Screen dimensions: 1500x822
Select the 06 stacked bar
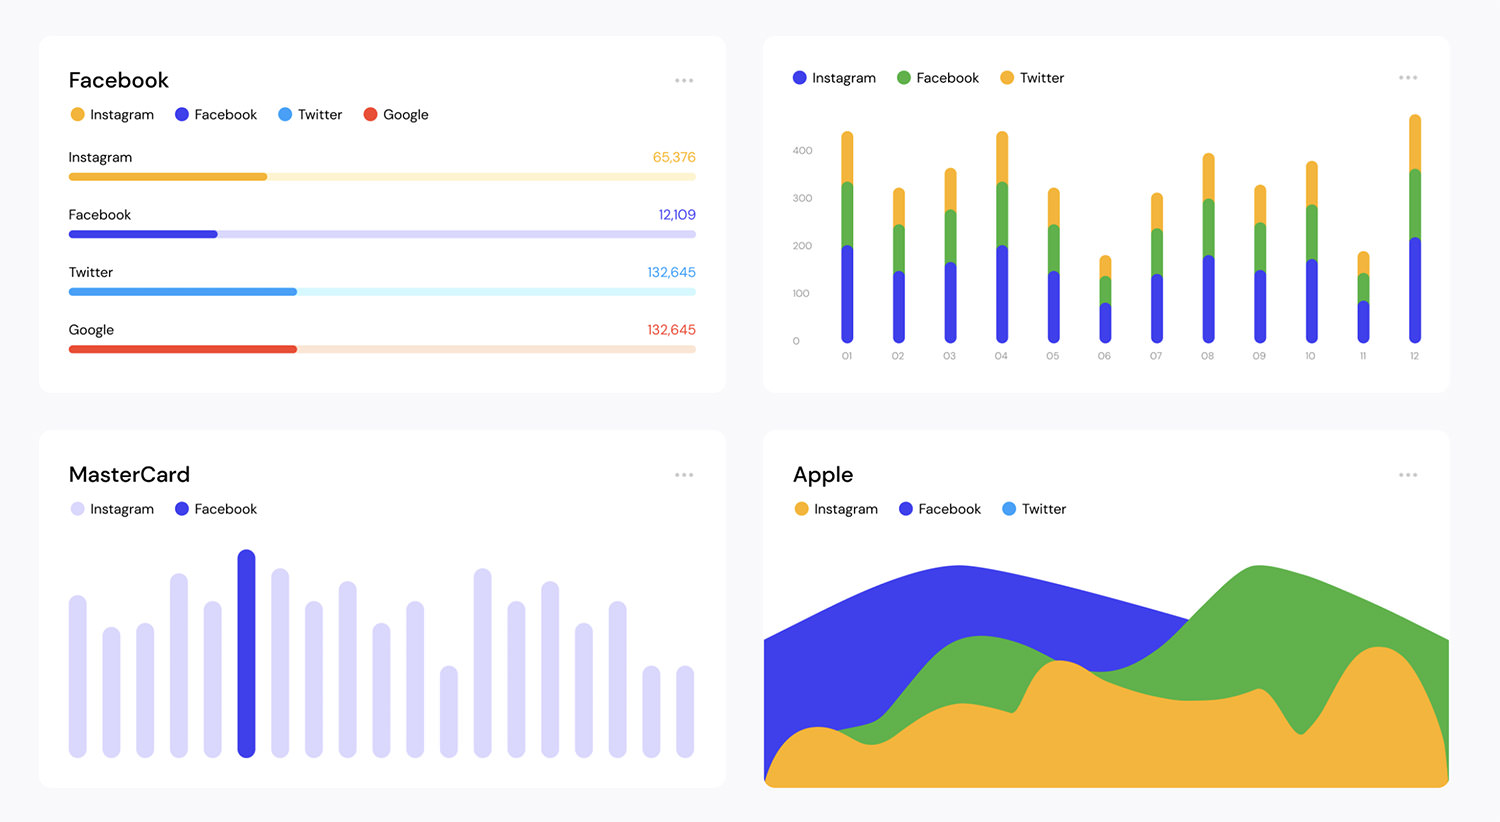[x=1105, y=299]
